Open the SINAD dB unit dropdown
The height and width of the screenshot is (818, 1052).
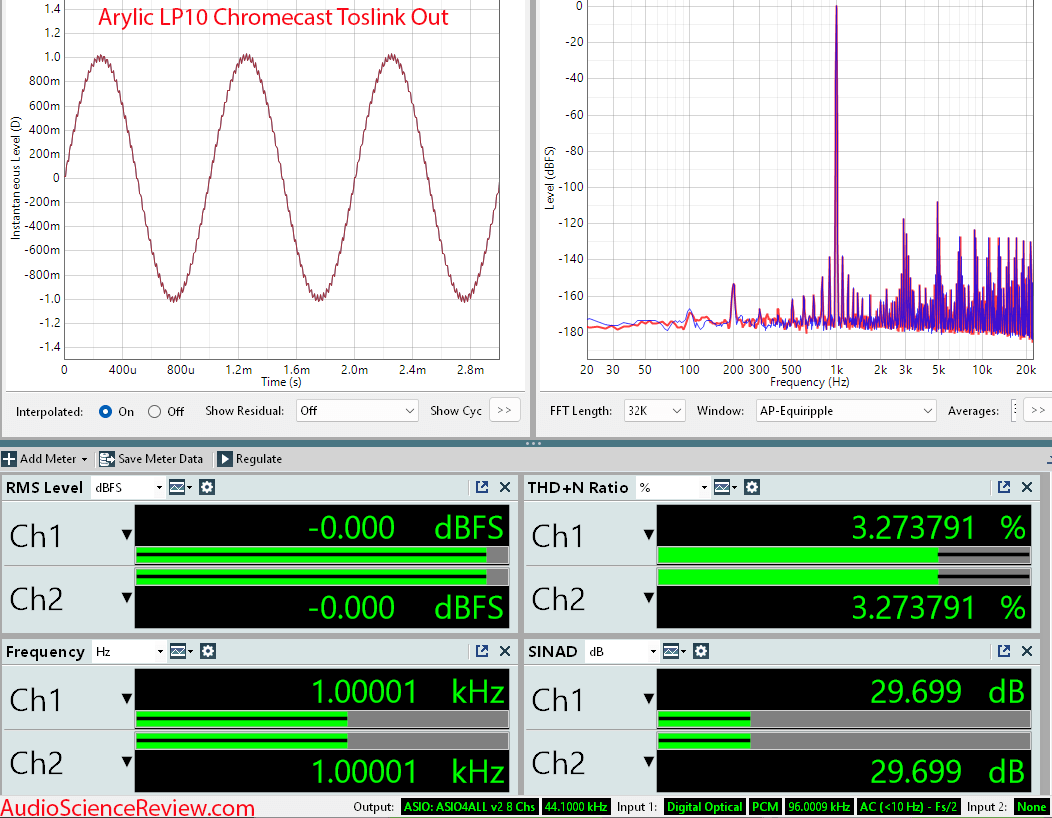click(622, 652)
